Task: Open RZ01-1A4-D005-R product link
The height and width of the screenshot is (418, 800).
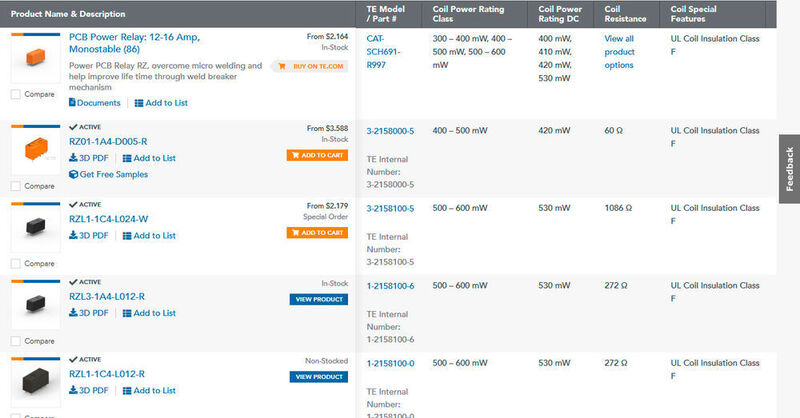Action: click(108, 141)
